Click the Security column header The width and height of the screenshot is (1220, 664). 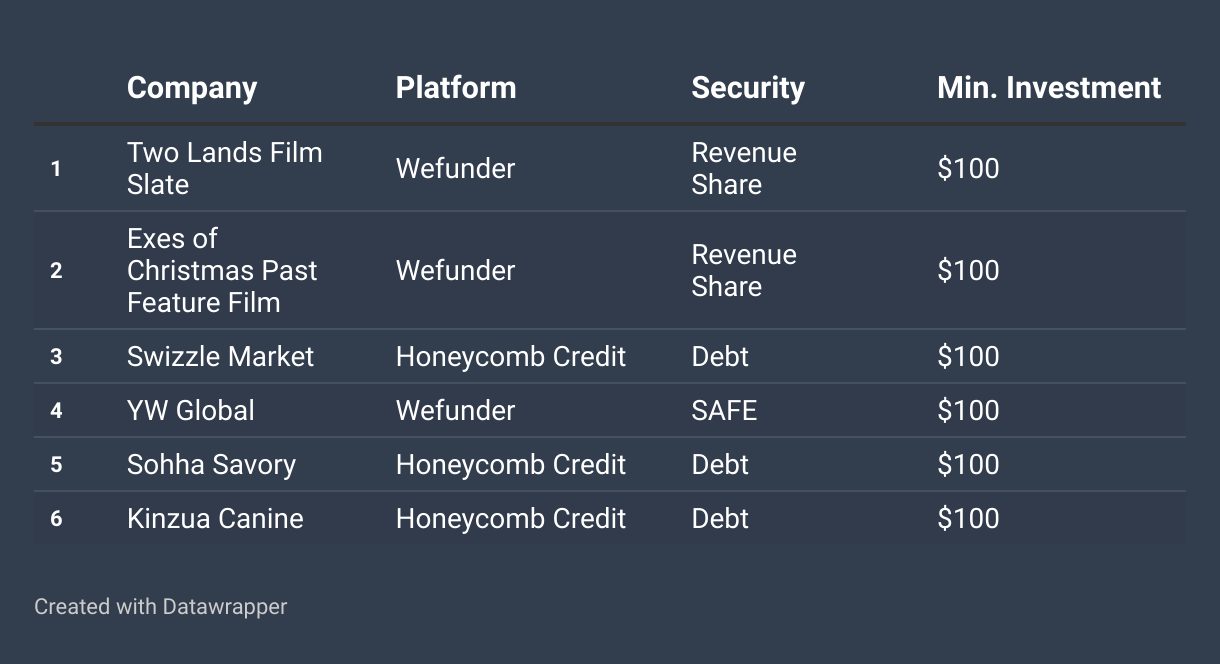tap(748, 88)
